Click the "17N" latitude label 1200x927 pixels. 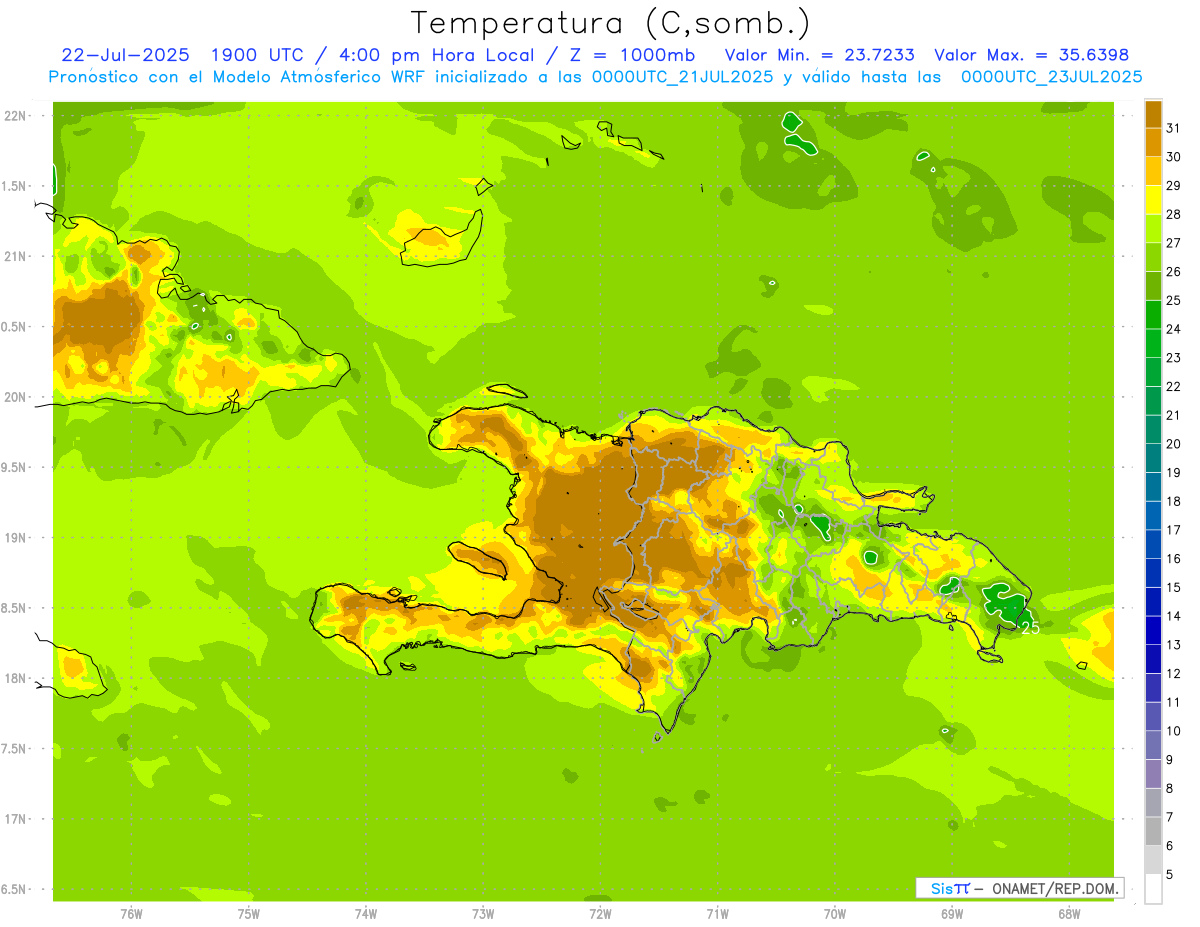(x=14, y=819)
